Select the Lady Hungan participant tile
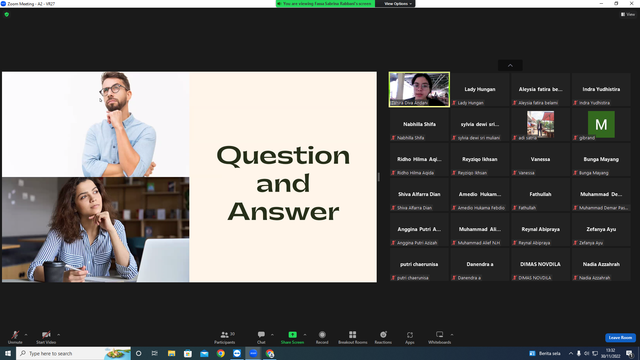 click(480, 89)
